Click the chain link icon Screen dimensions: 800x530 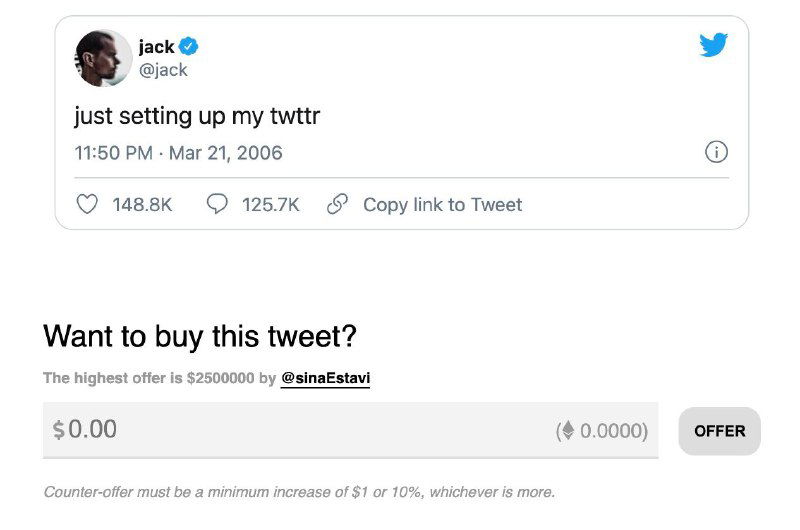pyautogui.click(x=338, y=204)
